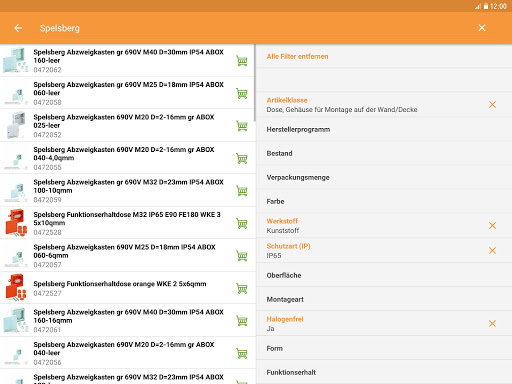512x384 pixels.
Task: Remove the Artikelklasse filter
Action: point(492,105)
